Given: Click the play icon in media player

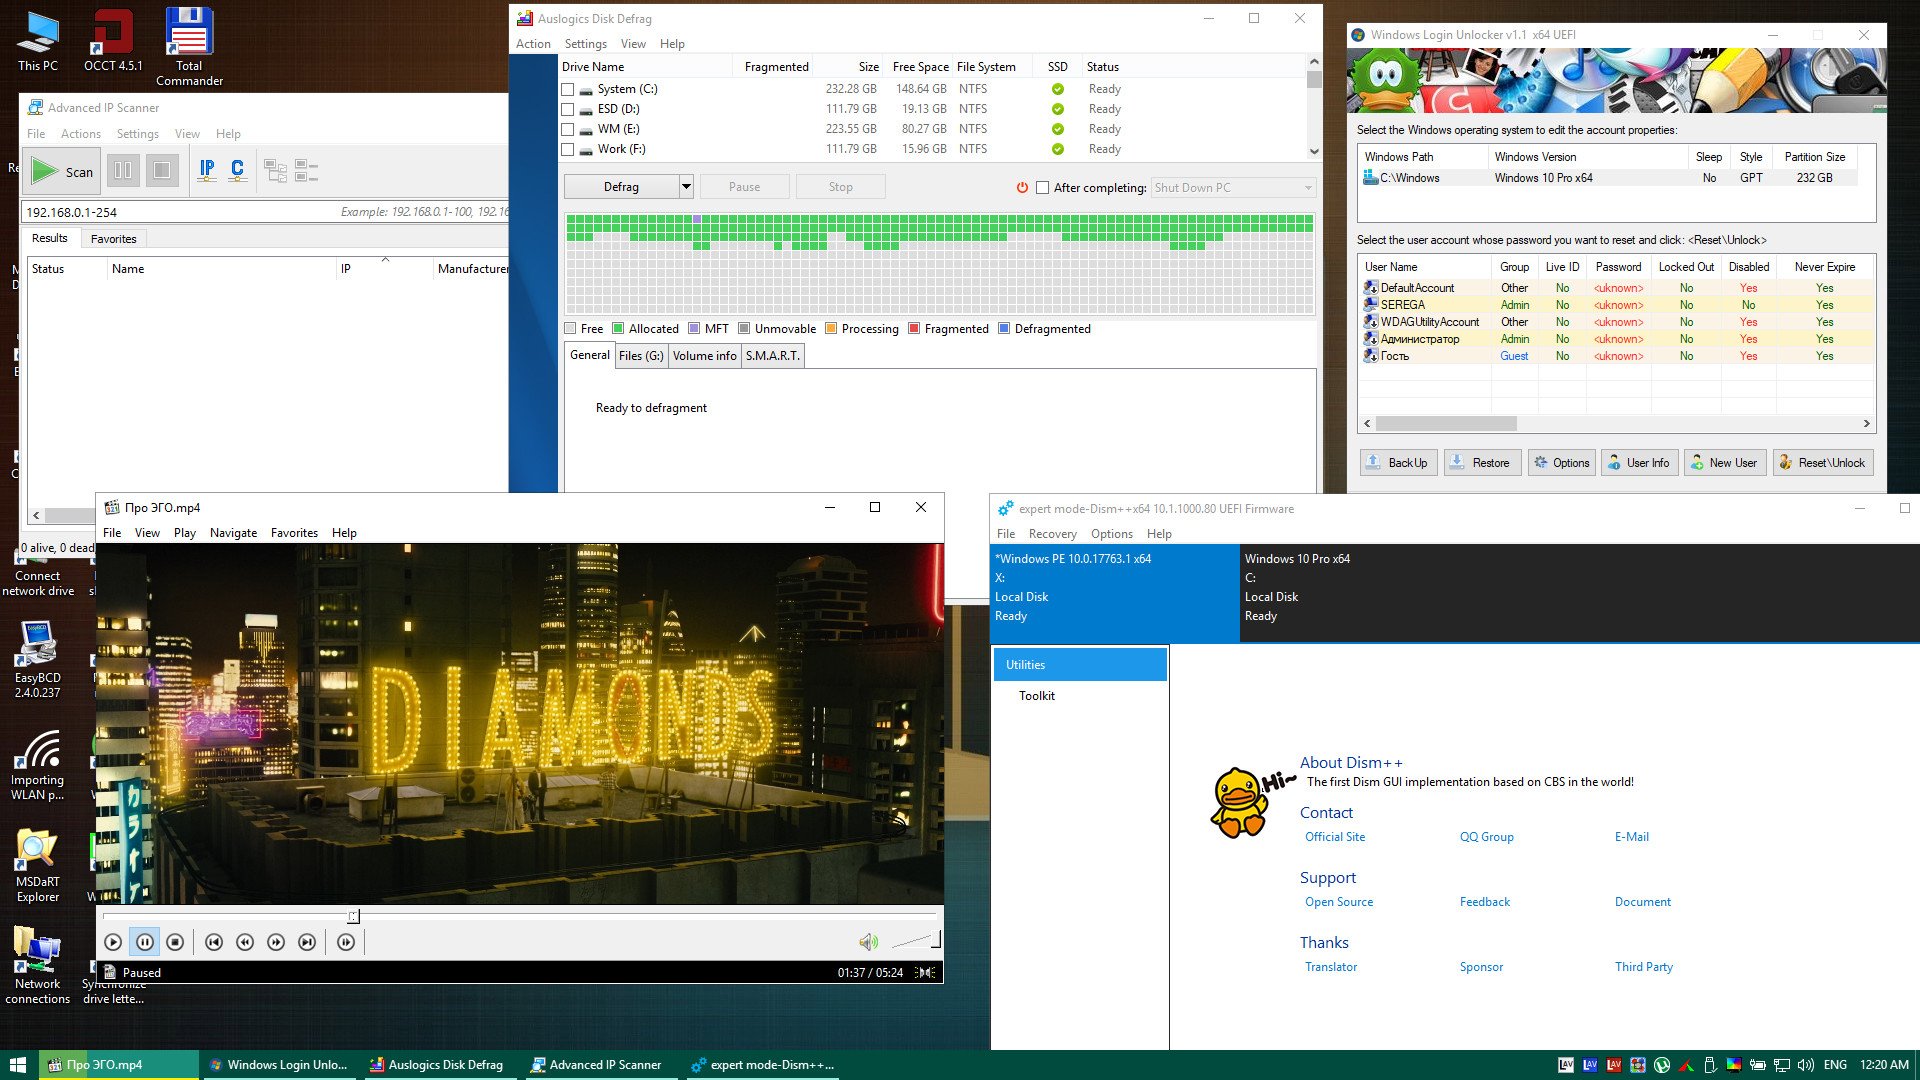Looking at the screenshot, I should pos(113,942).
